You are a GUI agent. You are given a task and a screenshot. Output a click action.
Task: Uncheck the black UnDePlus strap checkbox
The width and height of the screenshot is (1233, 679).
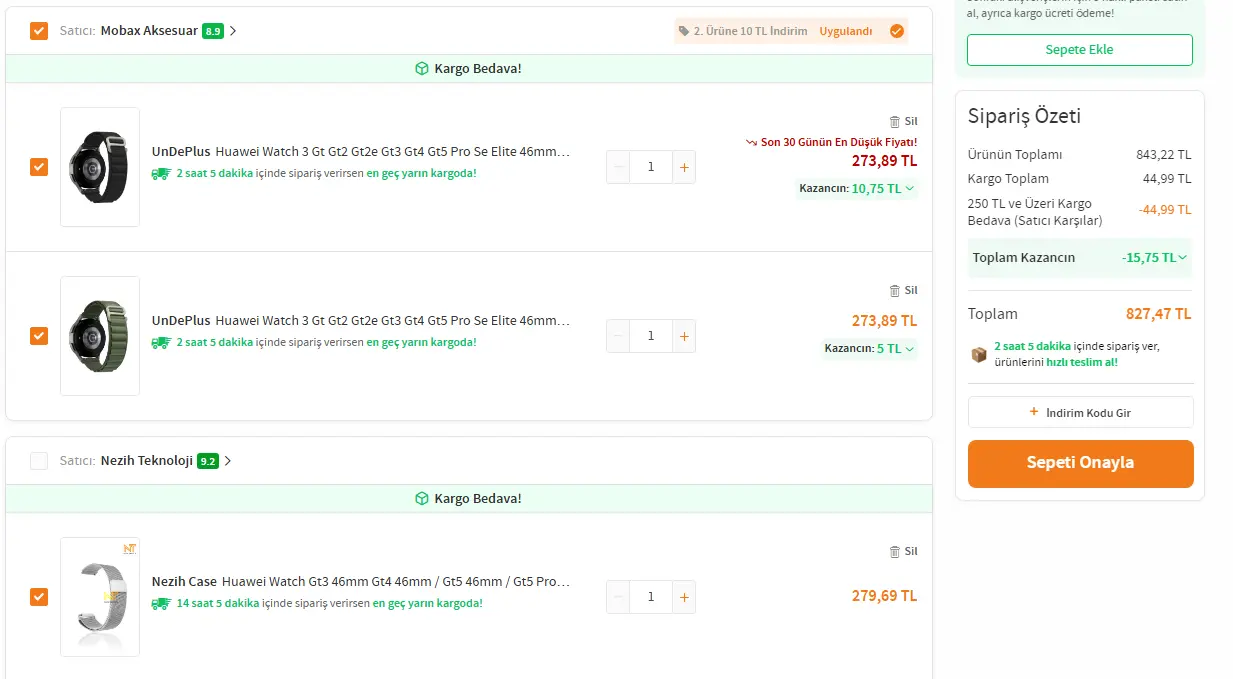[x=39, y=167]
